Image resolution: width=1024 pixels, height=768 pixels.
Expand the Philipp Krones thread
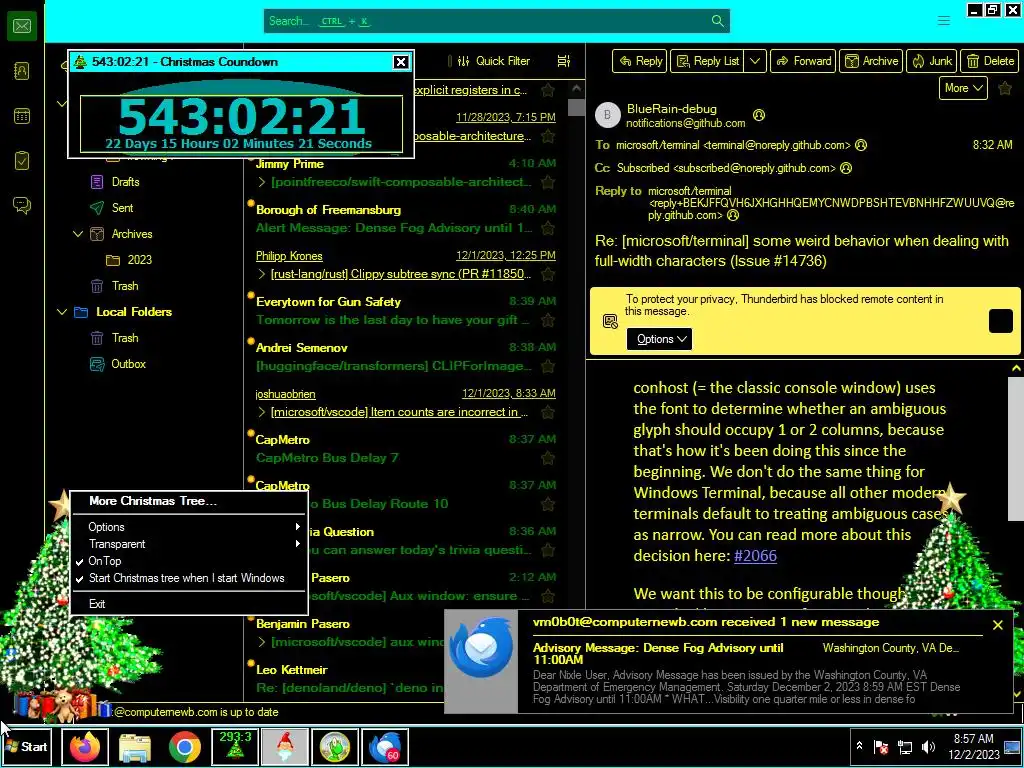point(262,274)
